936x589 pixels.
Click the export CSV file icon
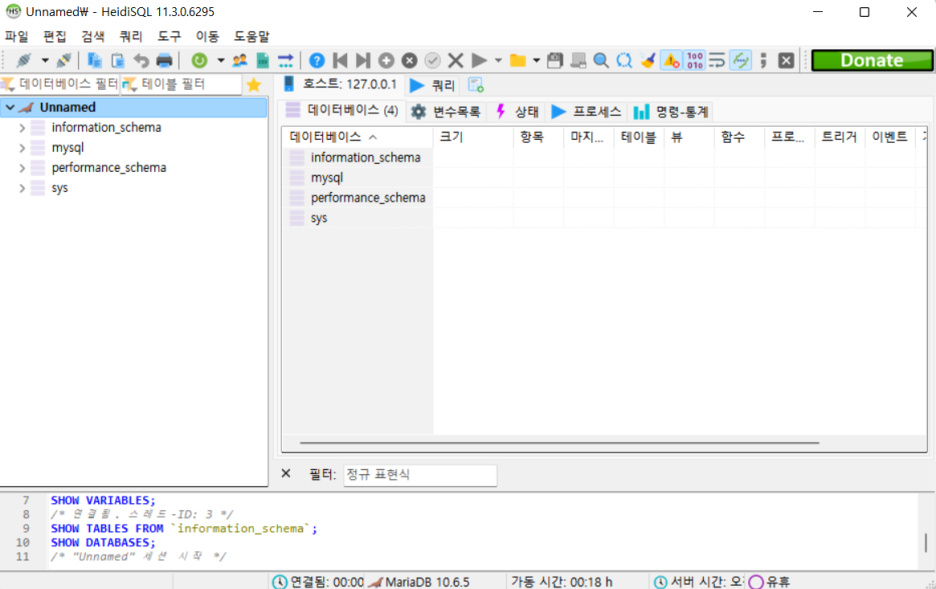(x=263, y=60)
